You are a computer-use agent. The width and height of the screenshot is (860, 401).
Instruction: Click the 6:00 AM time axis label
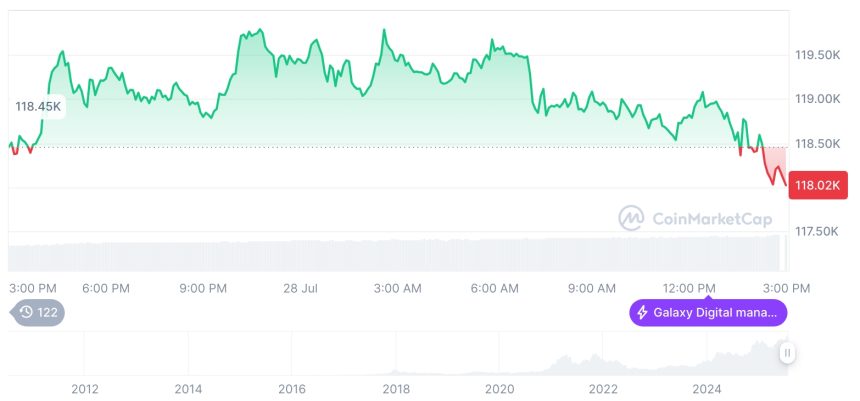pos(494,288)
